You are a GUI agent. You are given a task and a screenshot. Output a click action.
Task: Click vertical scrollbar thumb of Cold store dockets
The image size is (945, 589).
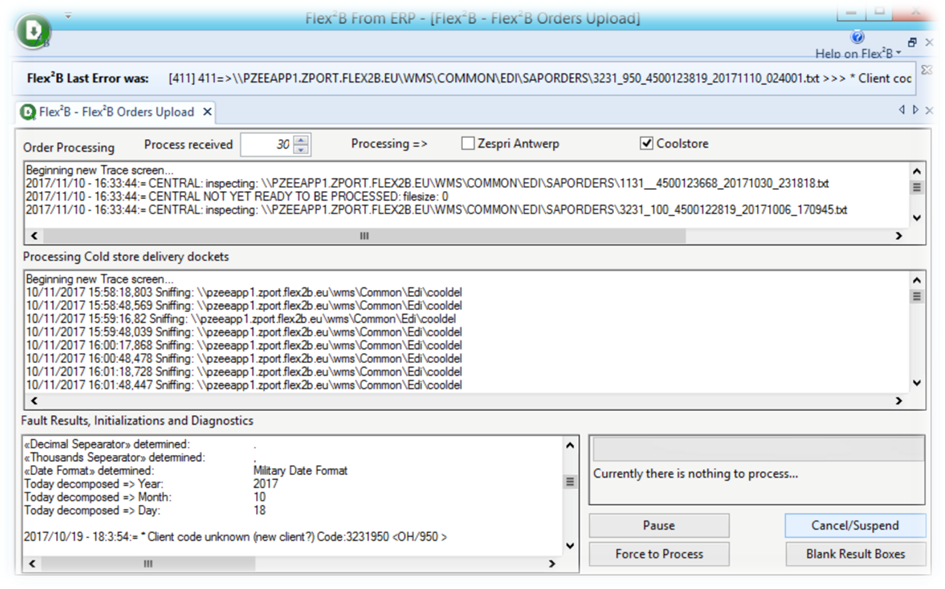tap(917, 296)
